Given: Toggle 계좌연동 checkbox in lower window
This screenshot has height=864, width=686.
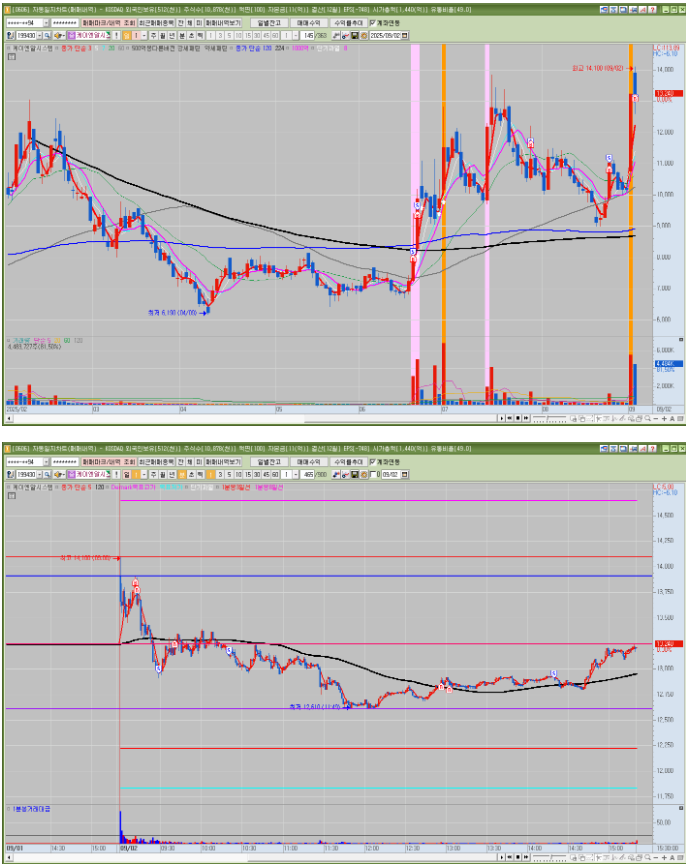Looking at the screenshot, I should click(373, 462).
